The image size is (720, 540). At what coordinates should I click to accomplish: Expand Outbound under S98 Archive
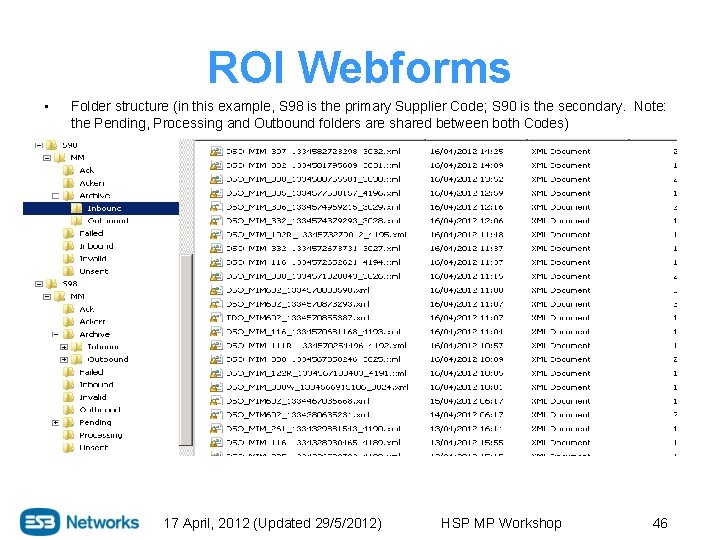64,359
